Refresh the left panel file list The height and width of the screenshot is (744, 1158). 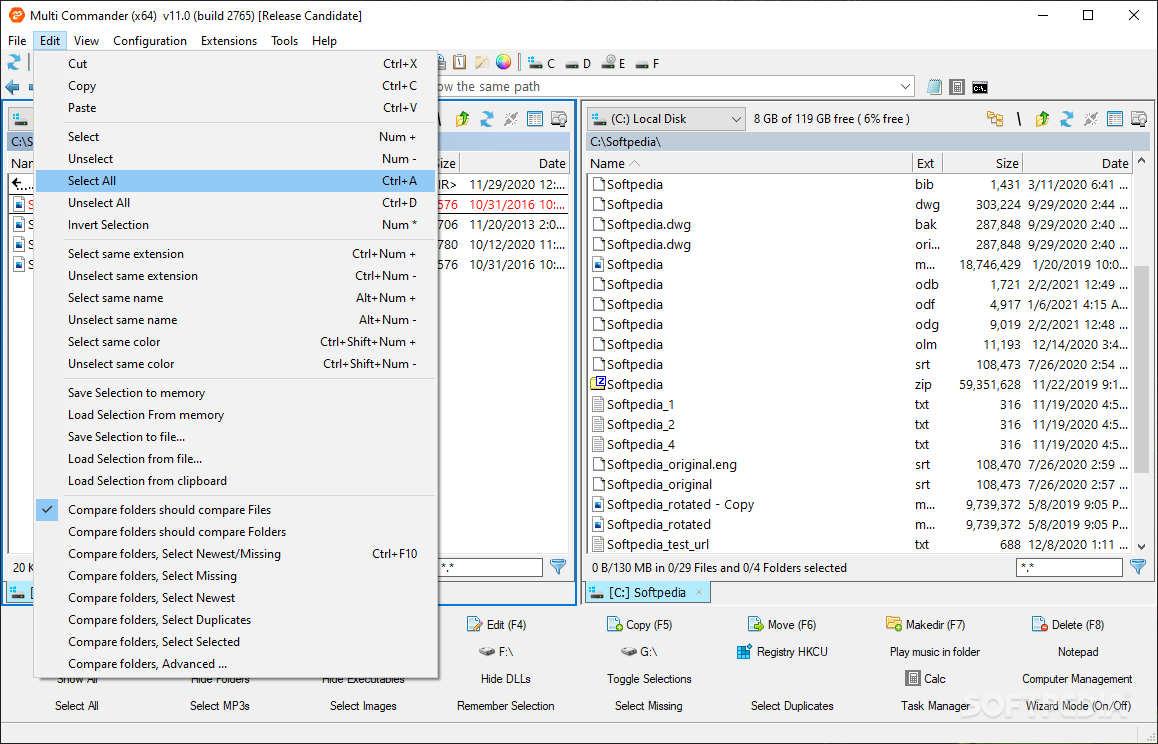tap(487, 118)
